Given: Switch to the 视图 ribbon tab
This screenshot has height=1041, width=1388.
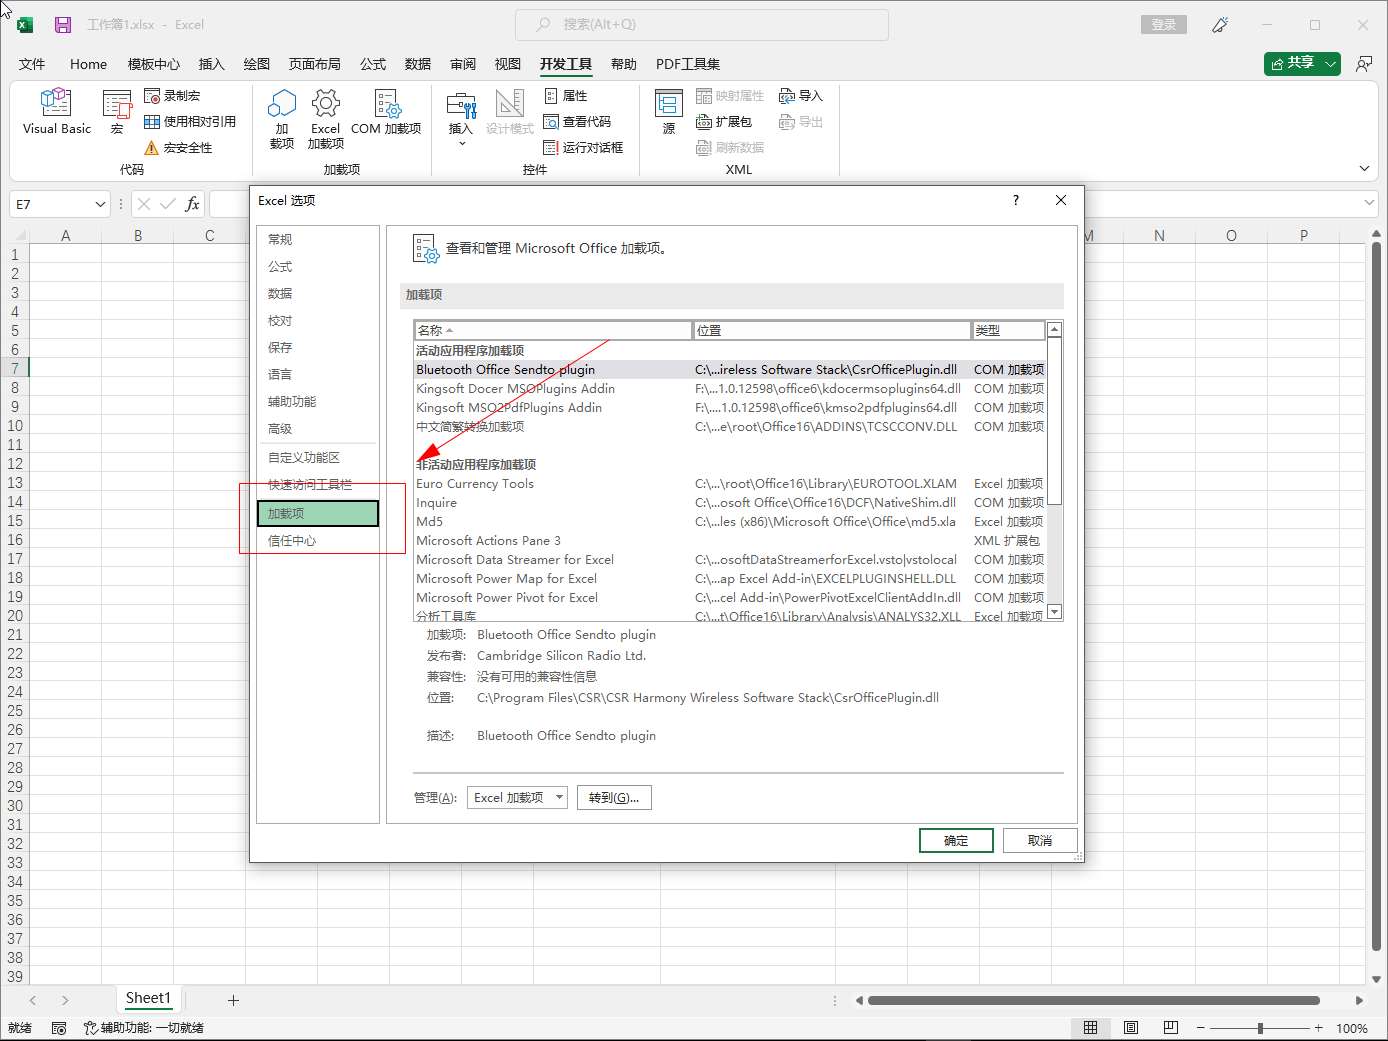Looking at the screenshot, I should [508, 64].
